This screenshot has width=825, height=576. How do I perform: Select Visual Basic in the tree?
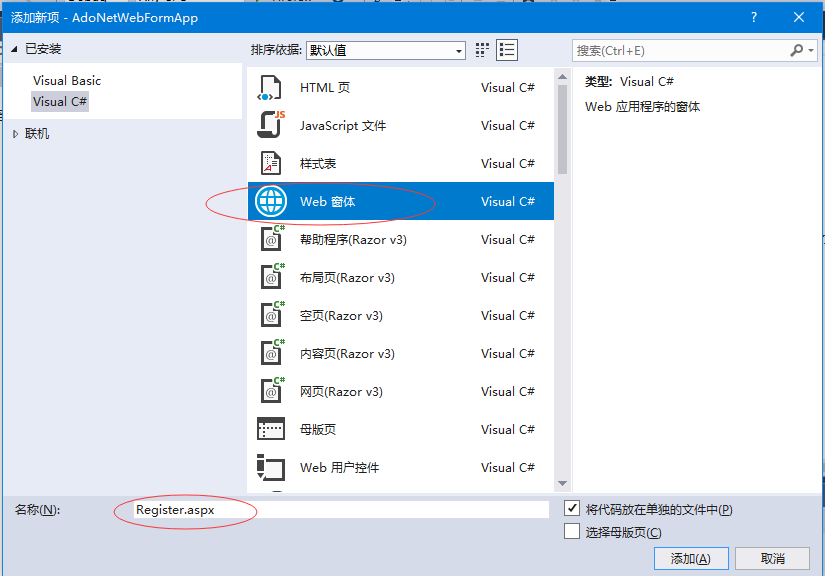pyautogui.click(x=67, y=81)
